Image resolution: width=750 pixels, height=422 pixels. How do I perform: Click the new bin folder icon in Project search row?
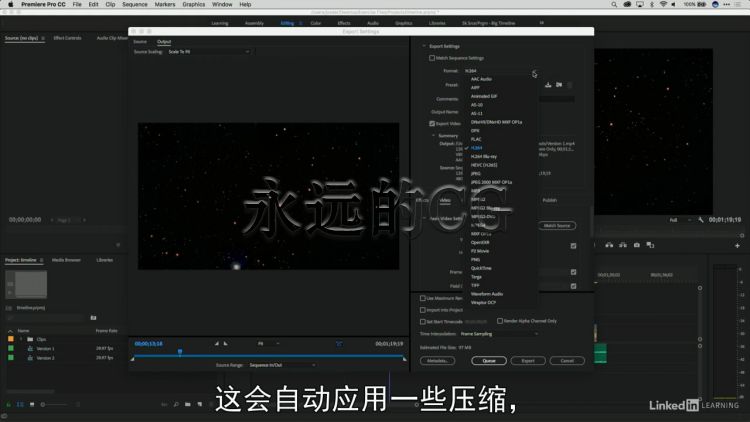pos(93,318)
